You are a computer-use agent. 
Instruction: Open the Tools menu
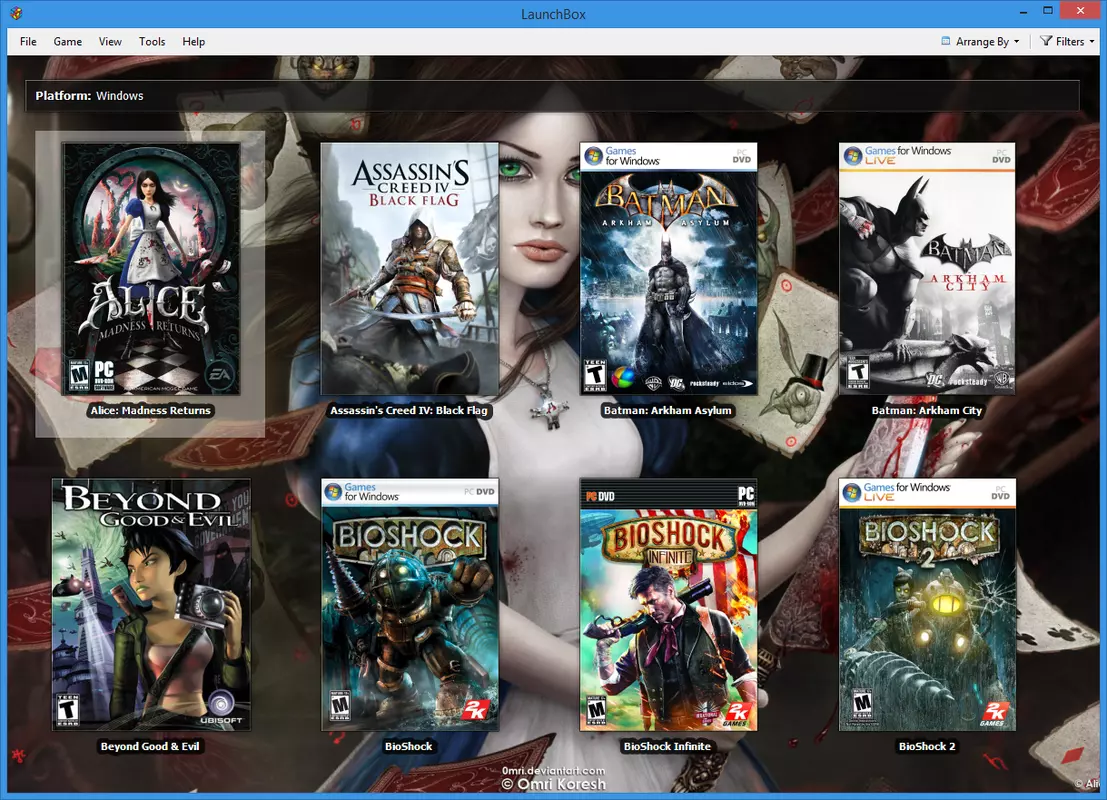tap(152, 42)
